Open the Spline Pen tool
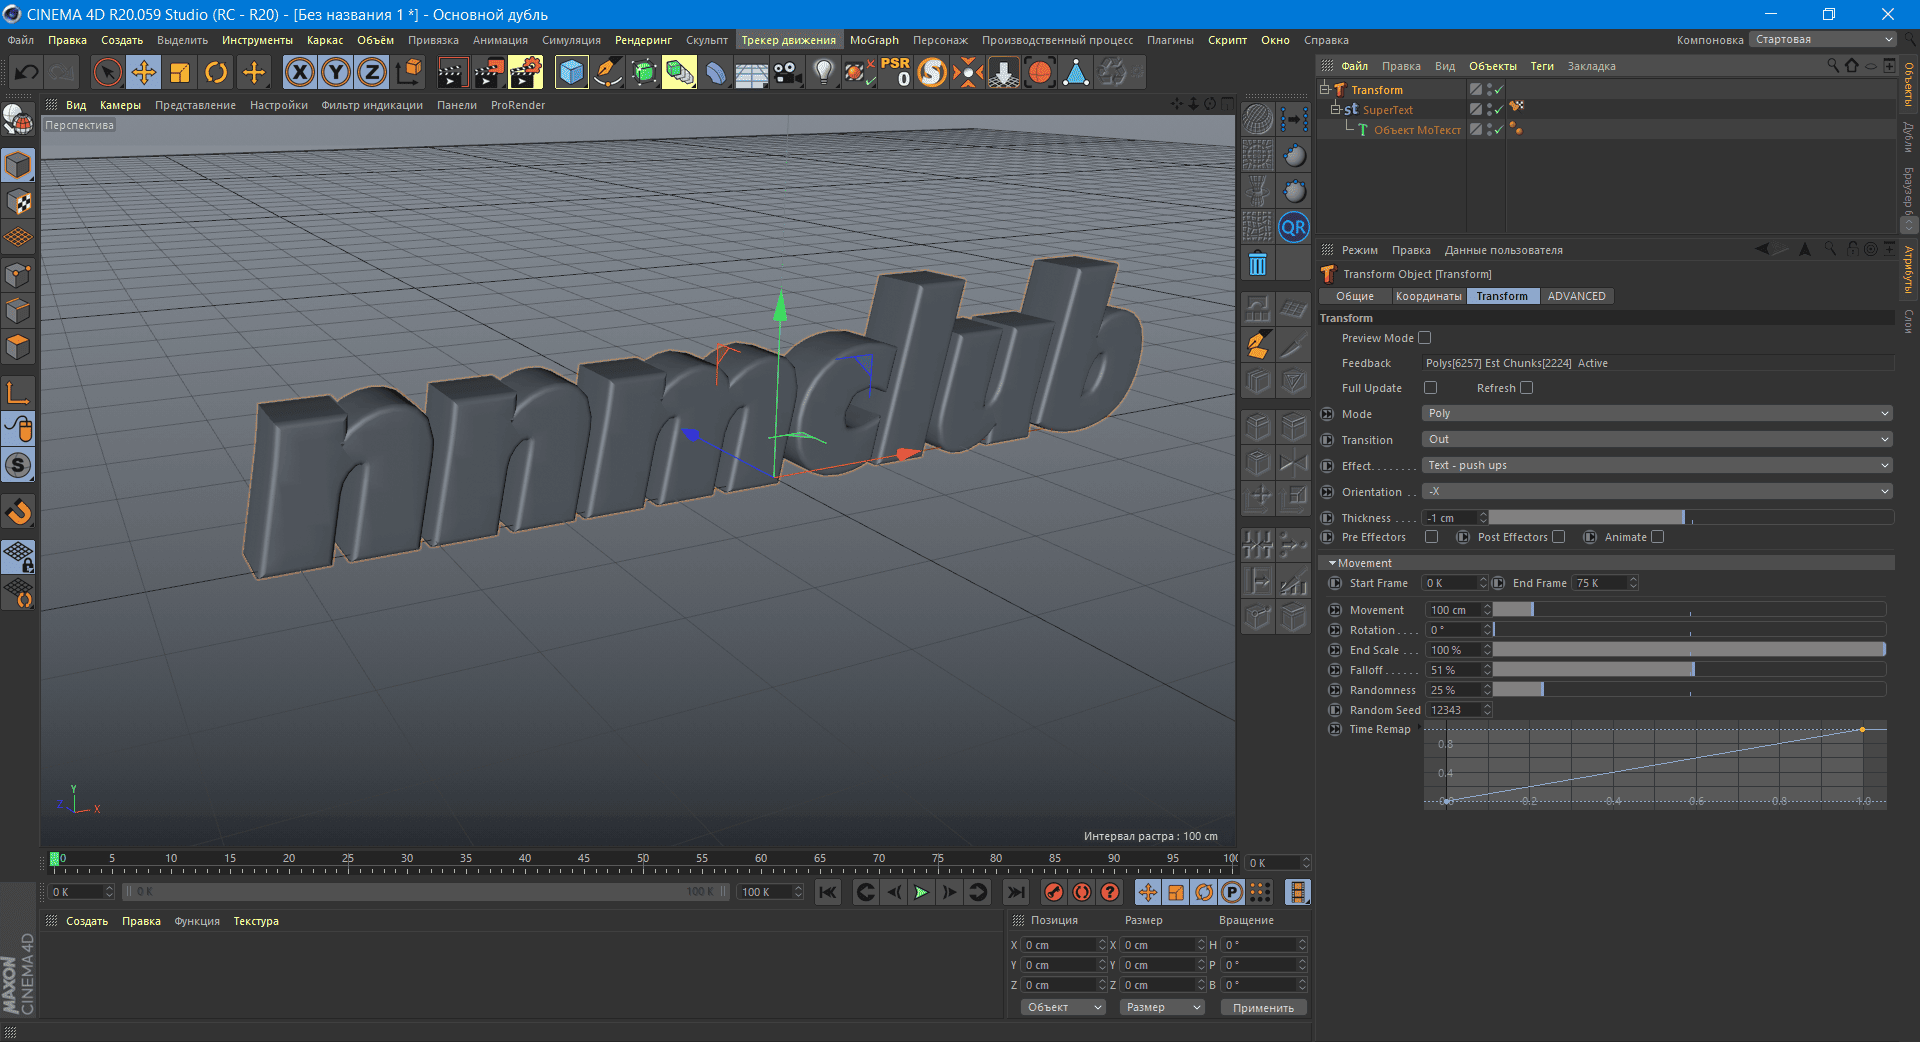Image resolution: width=1920 pixels, height=1042 pixels. coord(607,72)
